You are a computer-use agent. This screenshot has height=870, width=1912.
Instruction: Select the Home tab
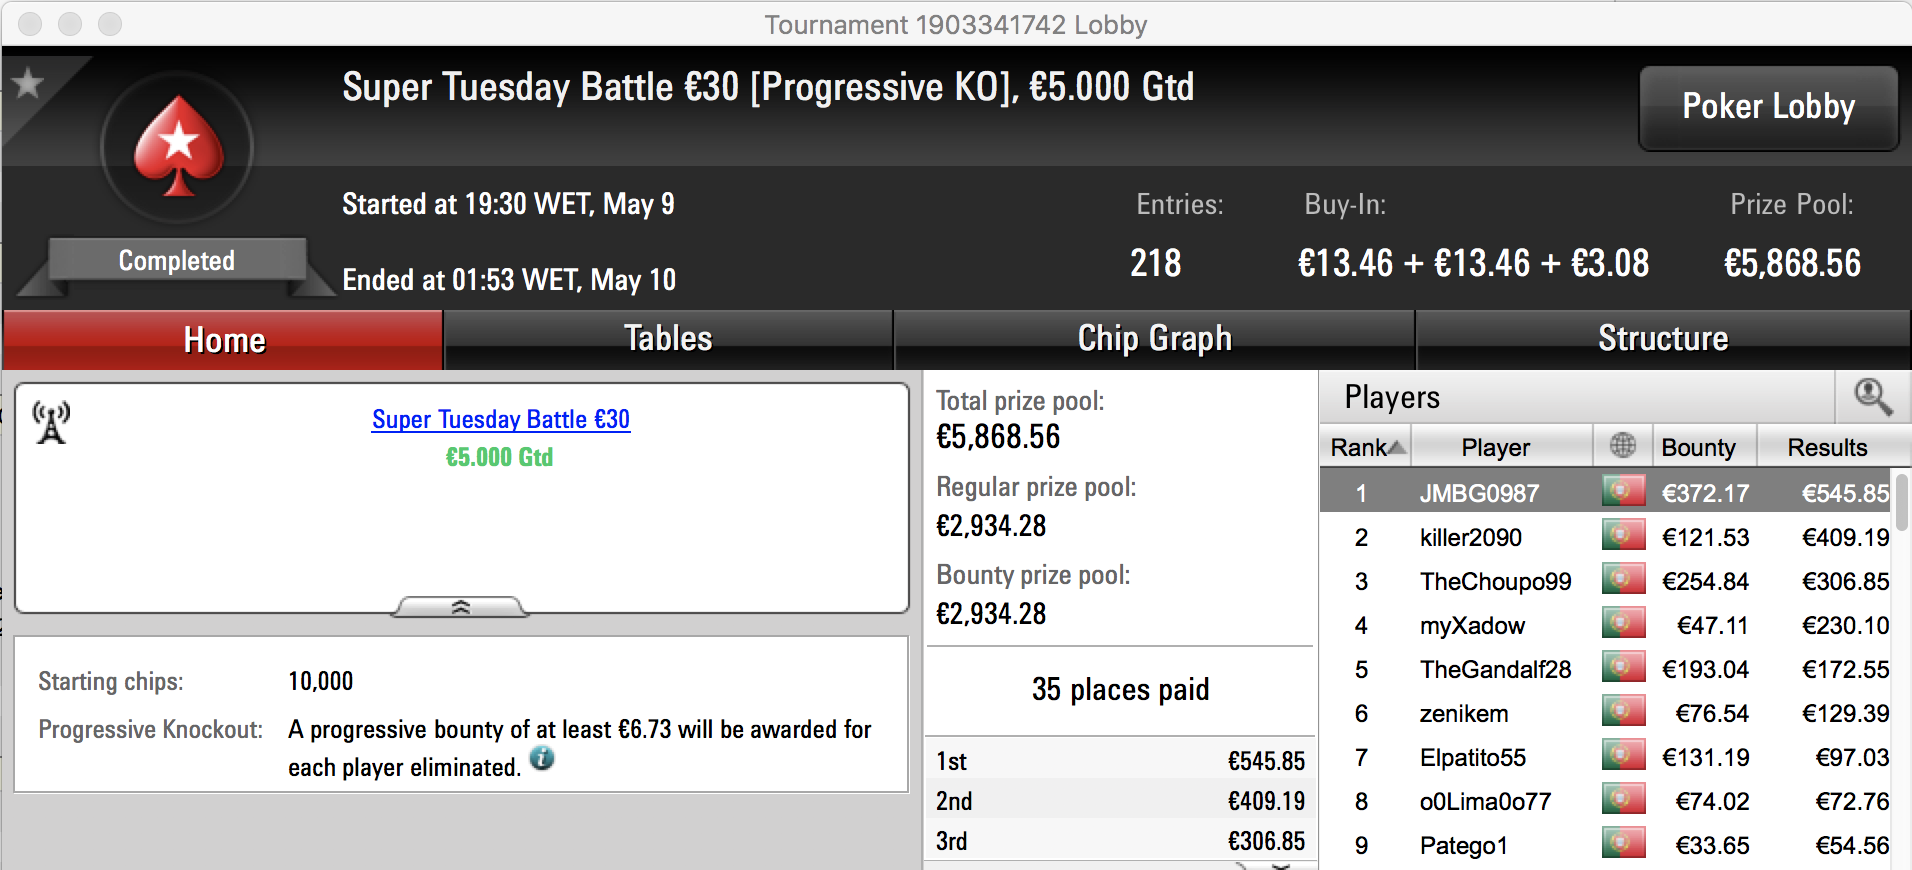tap(223, 340)
